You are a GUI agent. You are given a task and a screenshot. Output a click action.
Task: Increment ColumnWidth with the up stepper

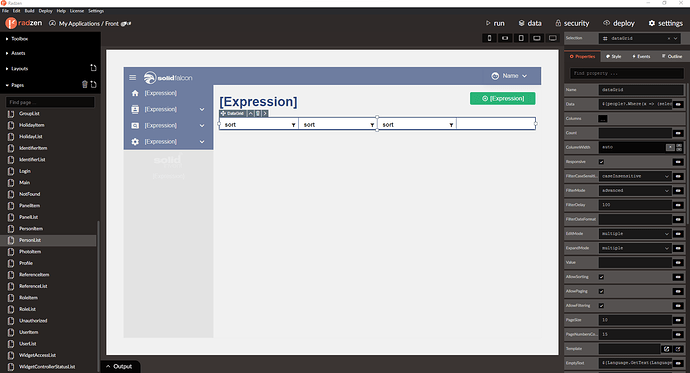tap(679, 145)
